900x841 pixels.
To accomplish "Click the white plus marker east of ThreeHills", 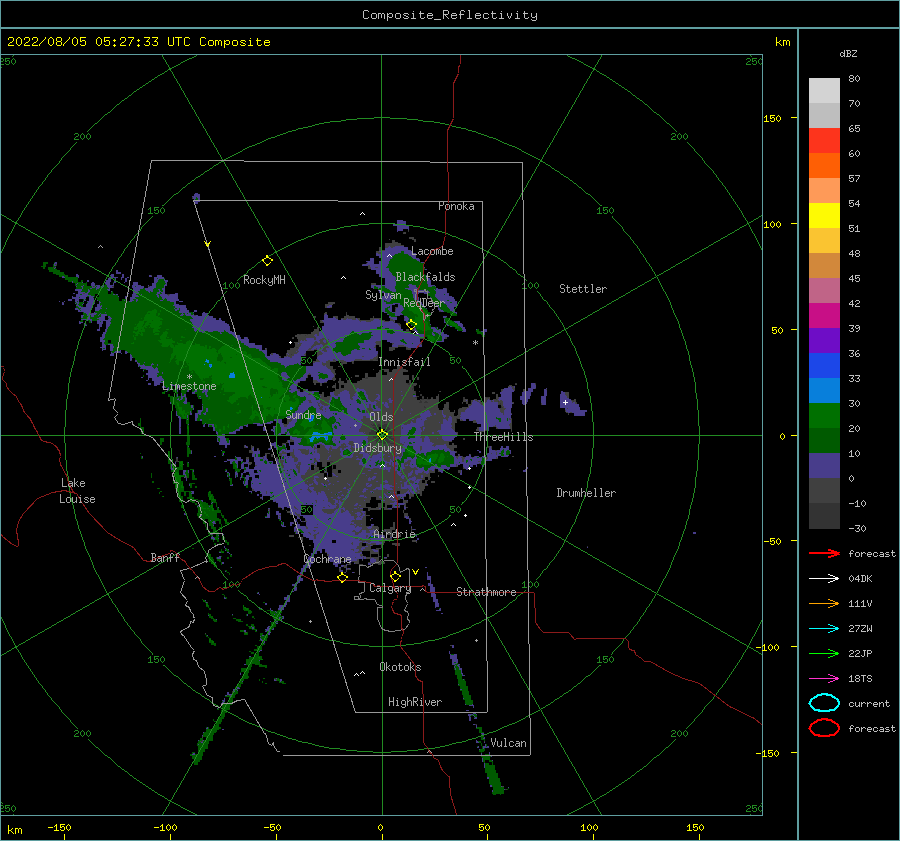I will click(565, 402).
